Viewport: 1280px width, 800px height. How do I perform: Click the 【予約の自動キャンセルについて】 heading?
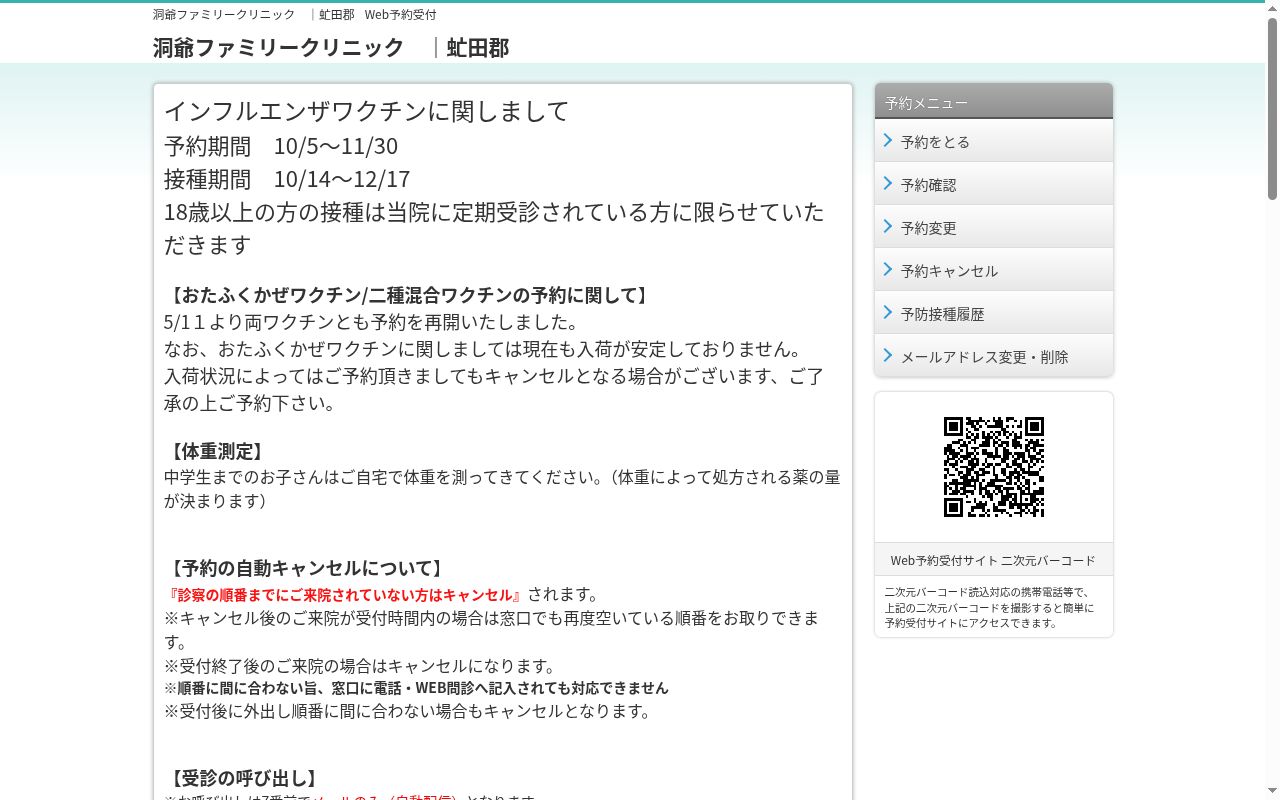pyautogui.click(x=305, y=568)
